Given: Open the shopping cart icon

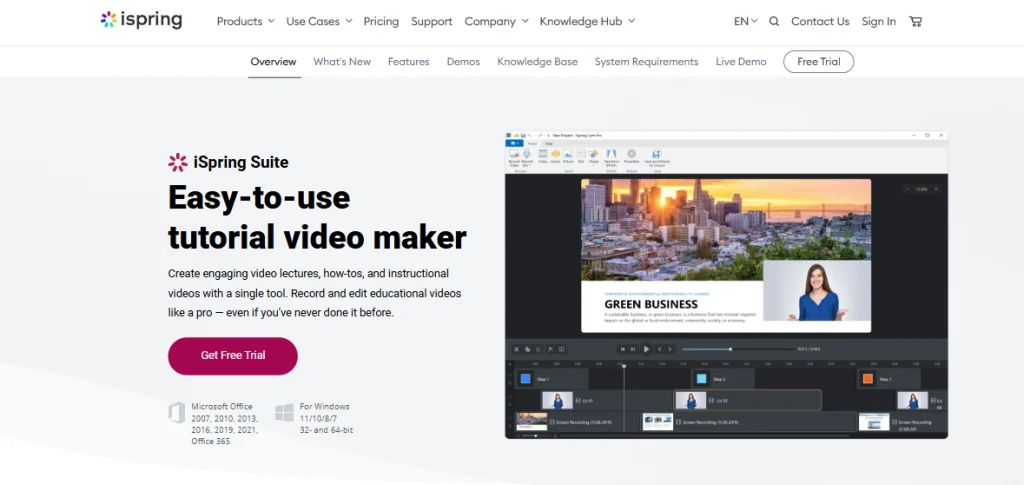Looking at the screenshot, I should point(916,21).
